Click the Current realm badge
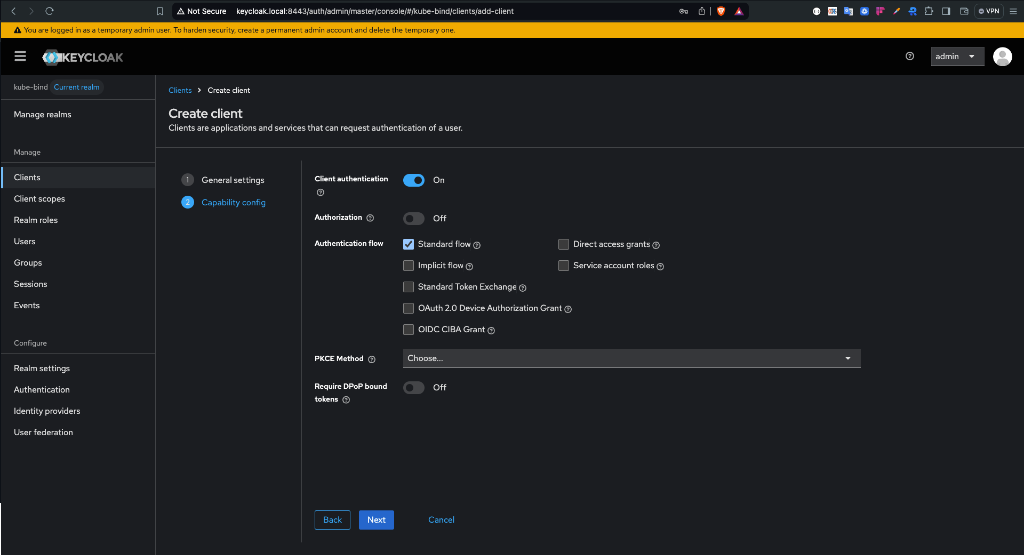The image size is (1024, 555). [x=76, y=87]
